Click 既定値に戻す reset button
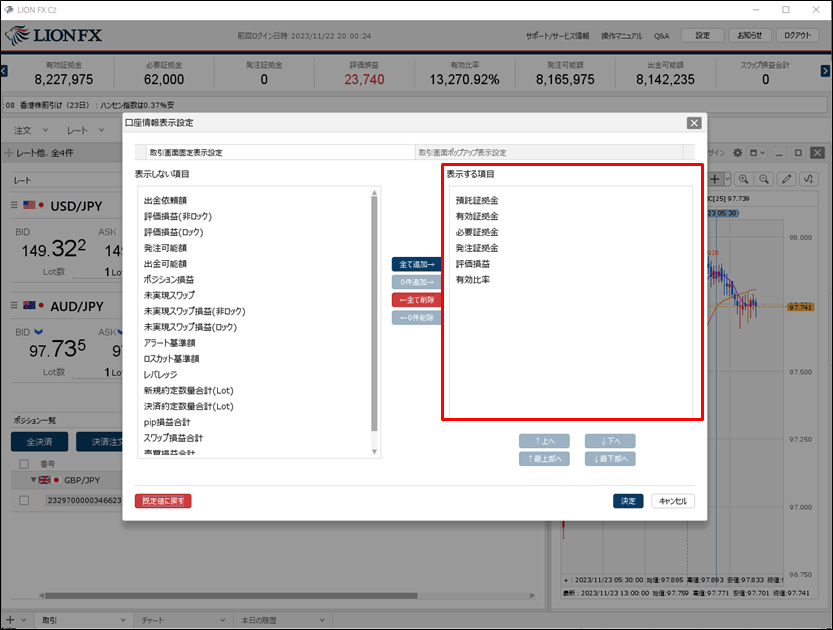This screenshot has width=833, height=630. click(x=163, y=501)
